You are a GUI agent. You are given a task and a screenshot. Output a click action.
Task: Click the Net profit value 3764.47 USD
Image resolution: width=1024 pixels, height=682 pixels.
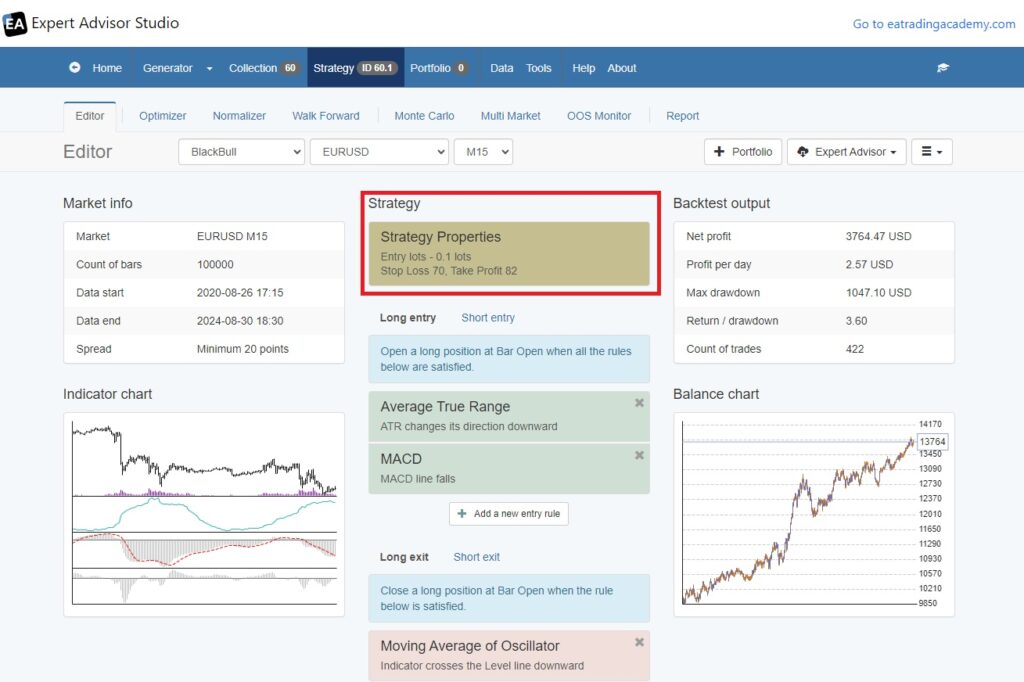(x=878, y=236)
